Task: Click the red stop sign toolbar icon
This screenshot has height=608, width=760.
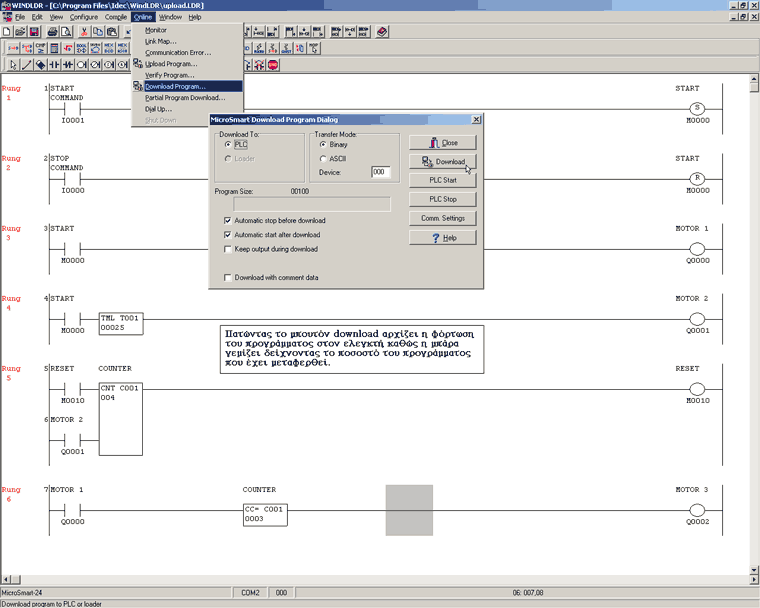Action: (272, 65)
